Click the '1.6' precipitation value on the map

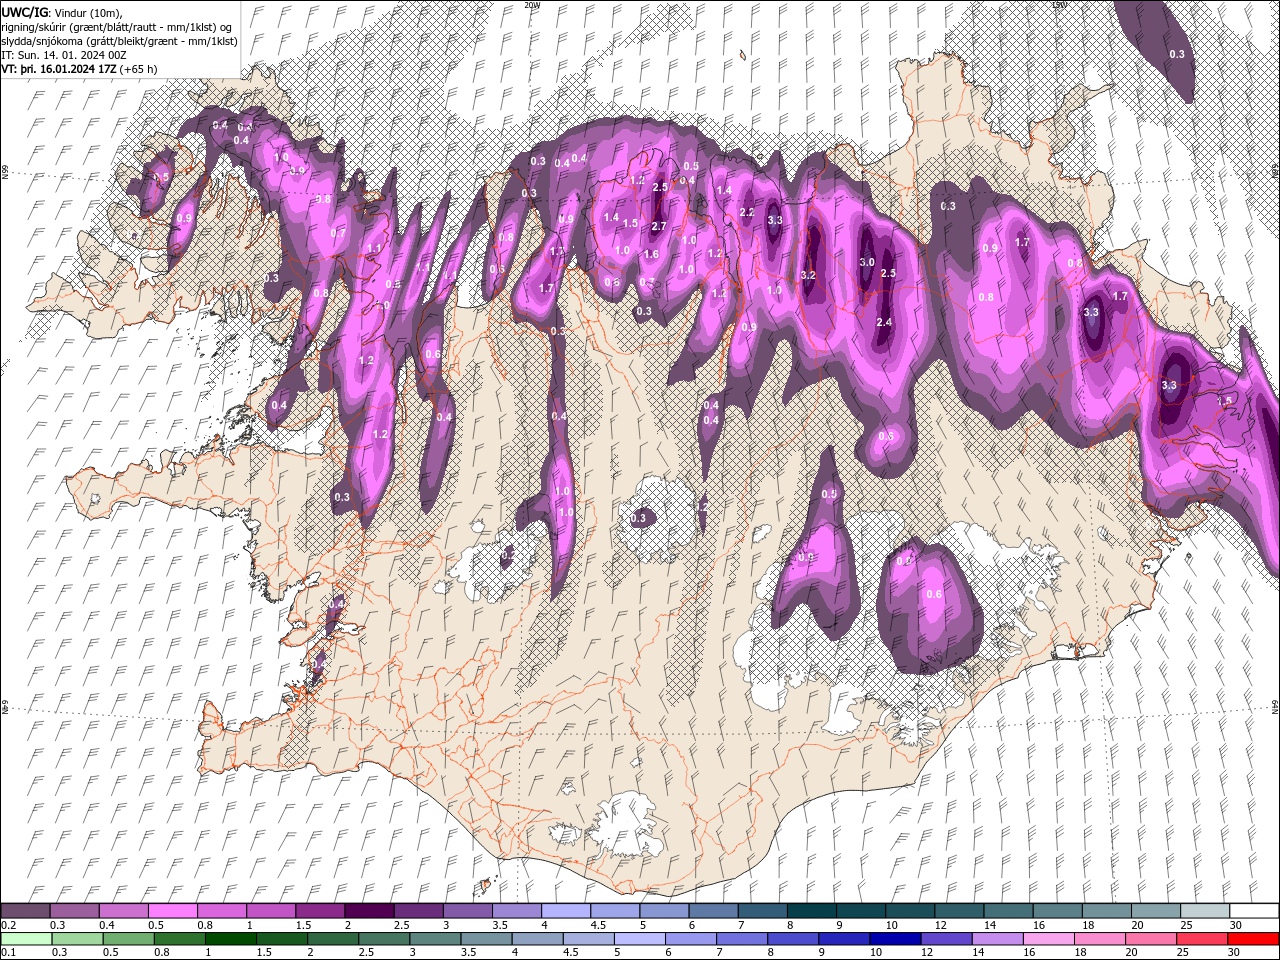point(651,255)
